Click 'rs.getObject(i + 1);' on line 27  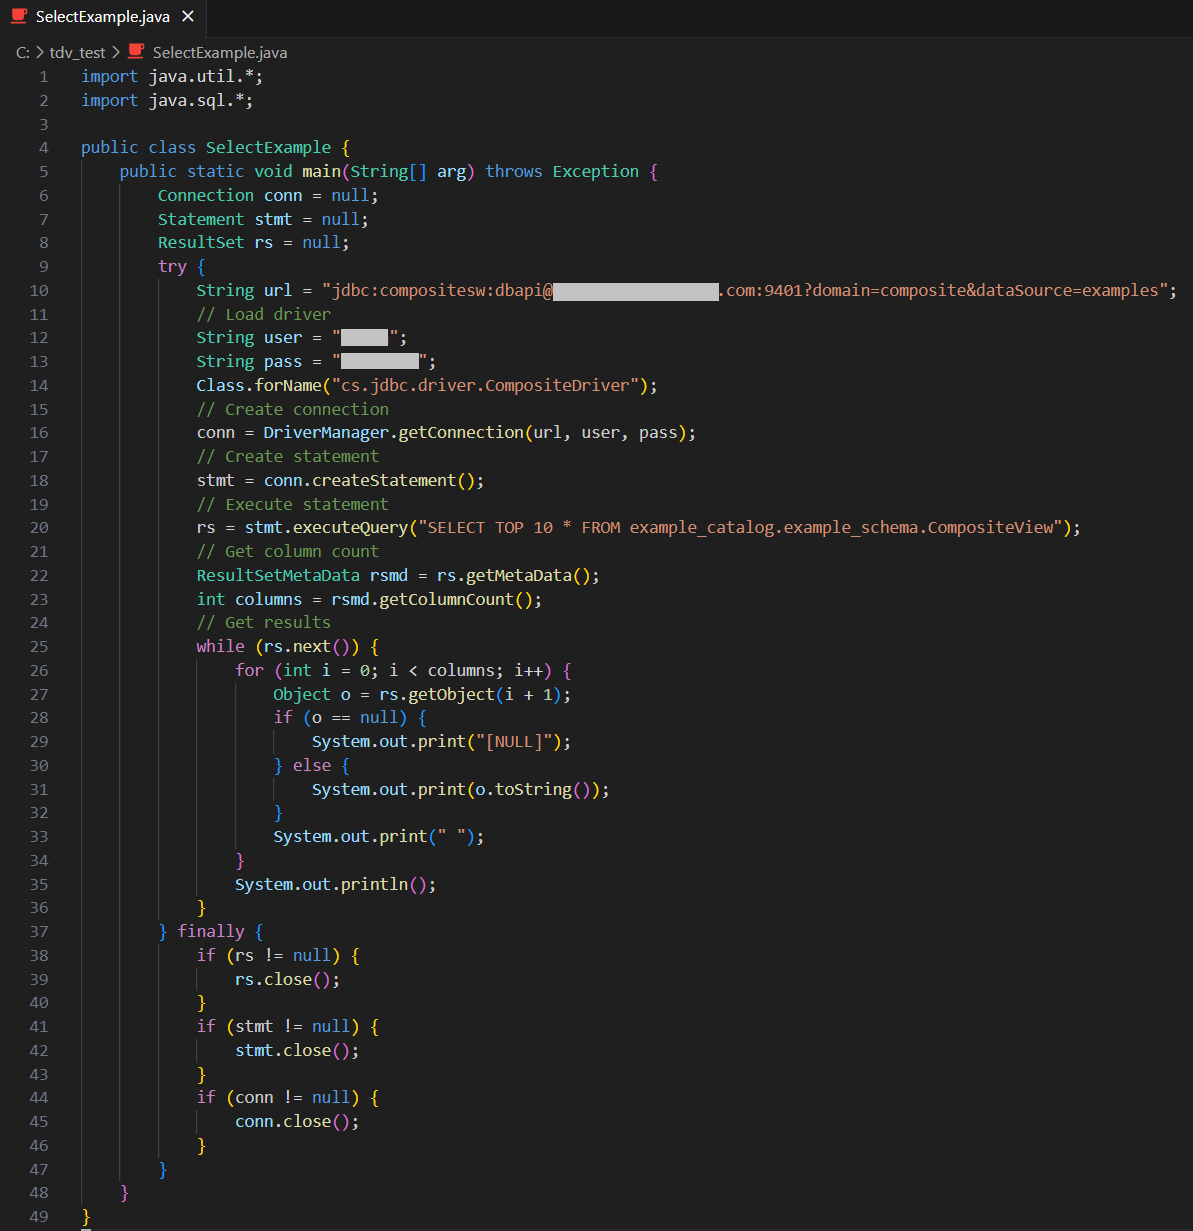[x=475, y=694]
